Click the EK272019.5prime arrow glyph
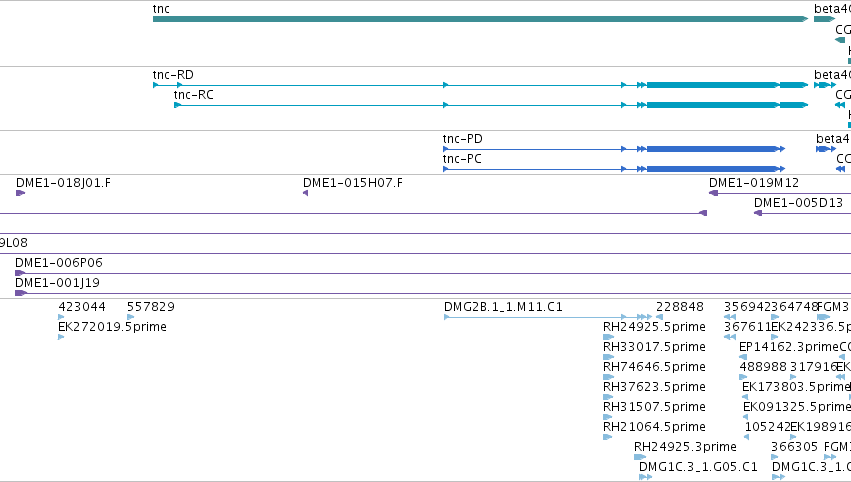Image resolution: width=851 pixels, height=482 pixels. coord(61,337)
